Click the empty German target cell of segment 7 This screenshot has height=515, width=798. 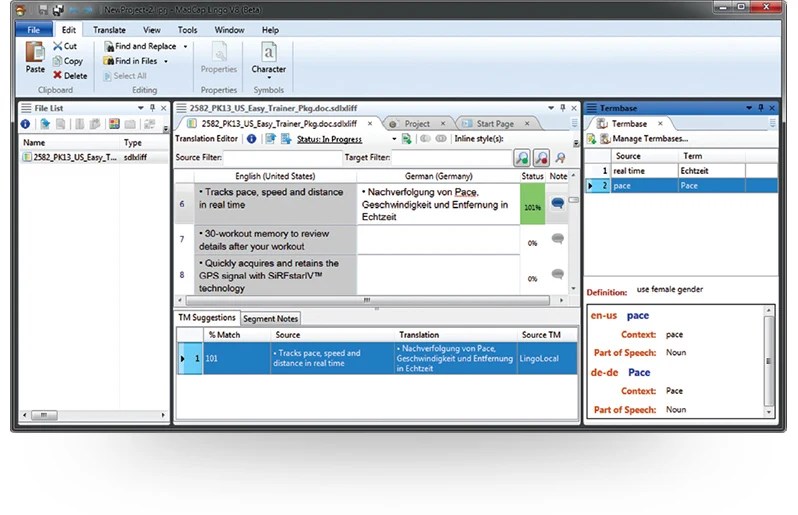pyautogui.click(x=438, y=240)
